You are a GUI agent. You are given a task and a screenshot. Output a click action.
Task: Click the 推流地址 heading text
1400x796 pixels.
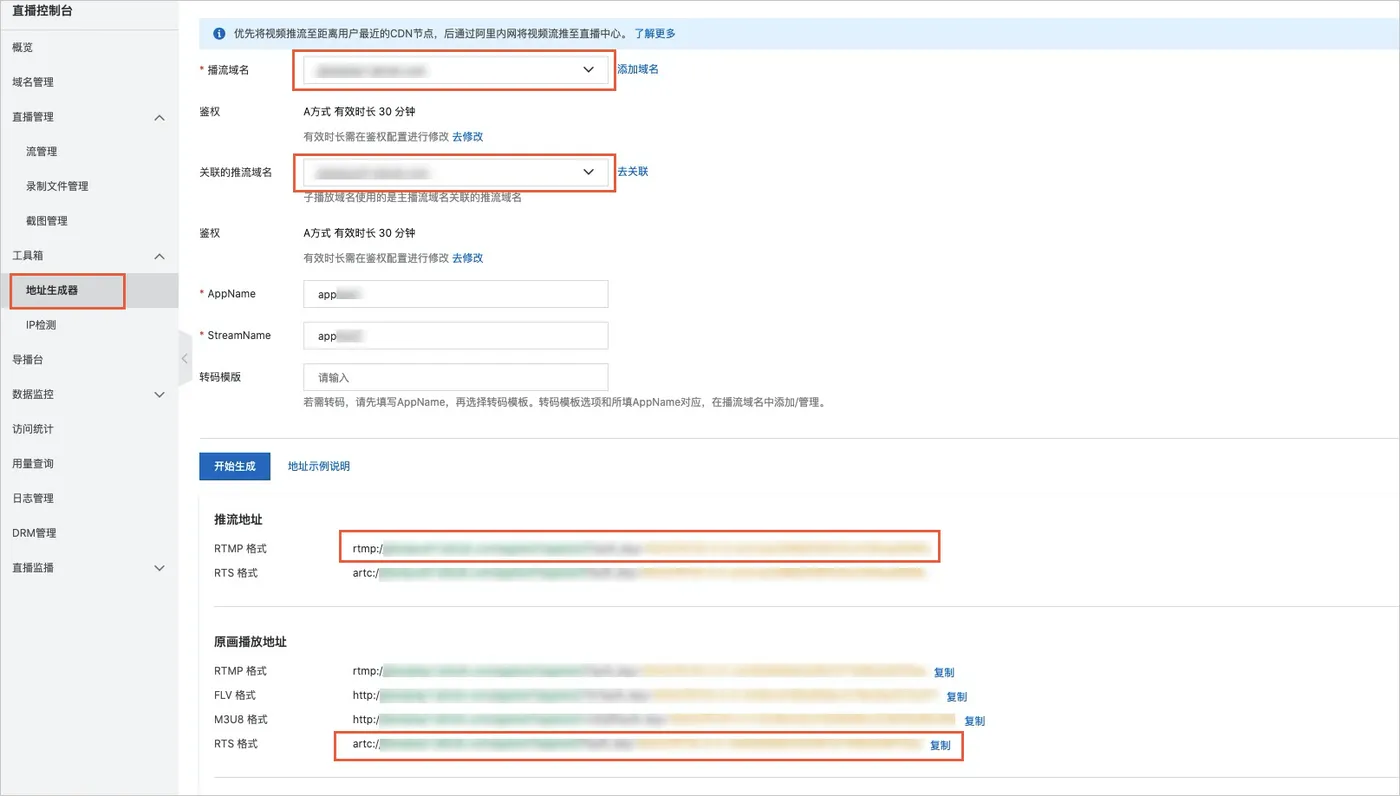point(238,520)
